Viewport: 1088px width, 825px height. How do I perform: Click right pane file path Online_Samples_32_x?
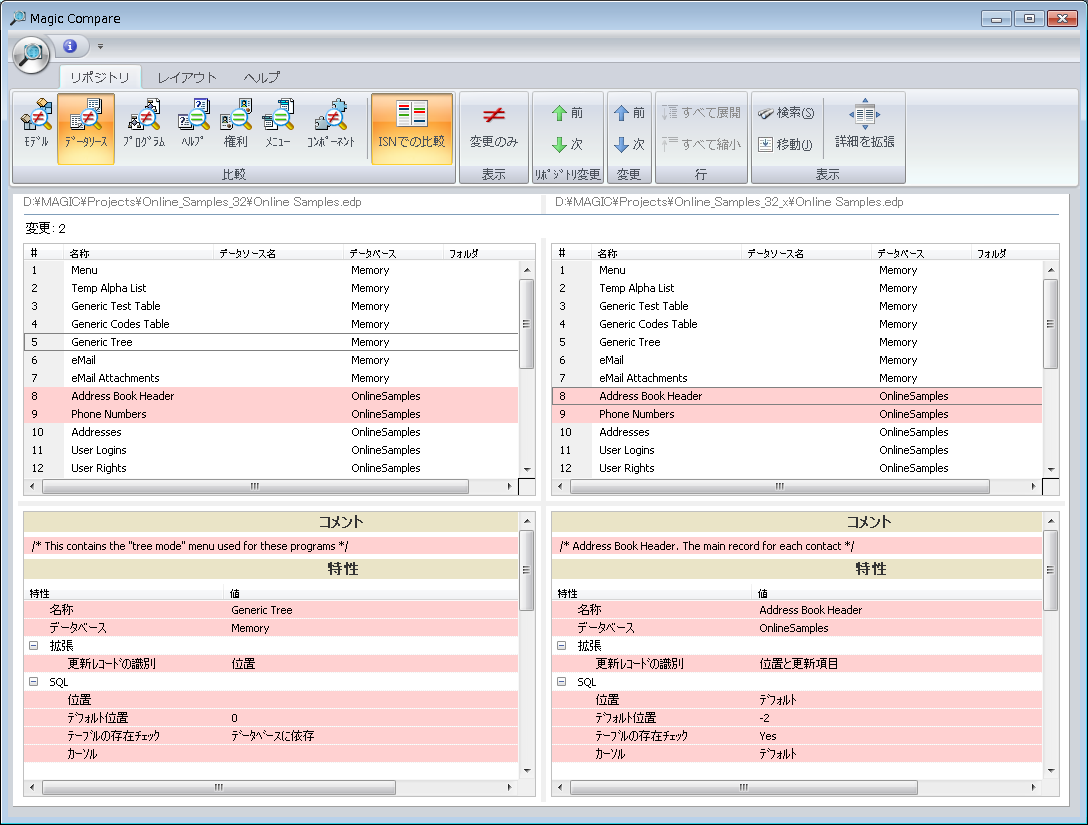[729, 202]
